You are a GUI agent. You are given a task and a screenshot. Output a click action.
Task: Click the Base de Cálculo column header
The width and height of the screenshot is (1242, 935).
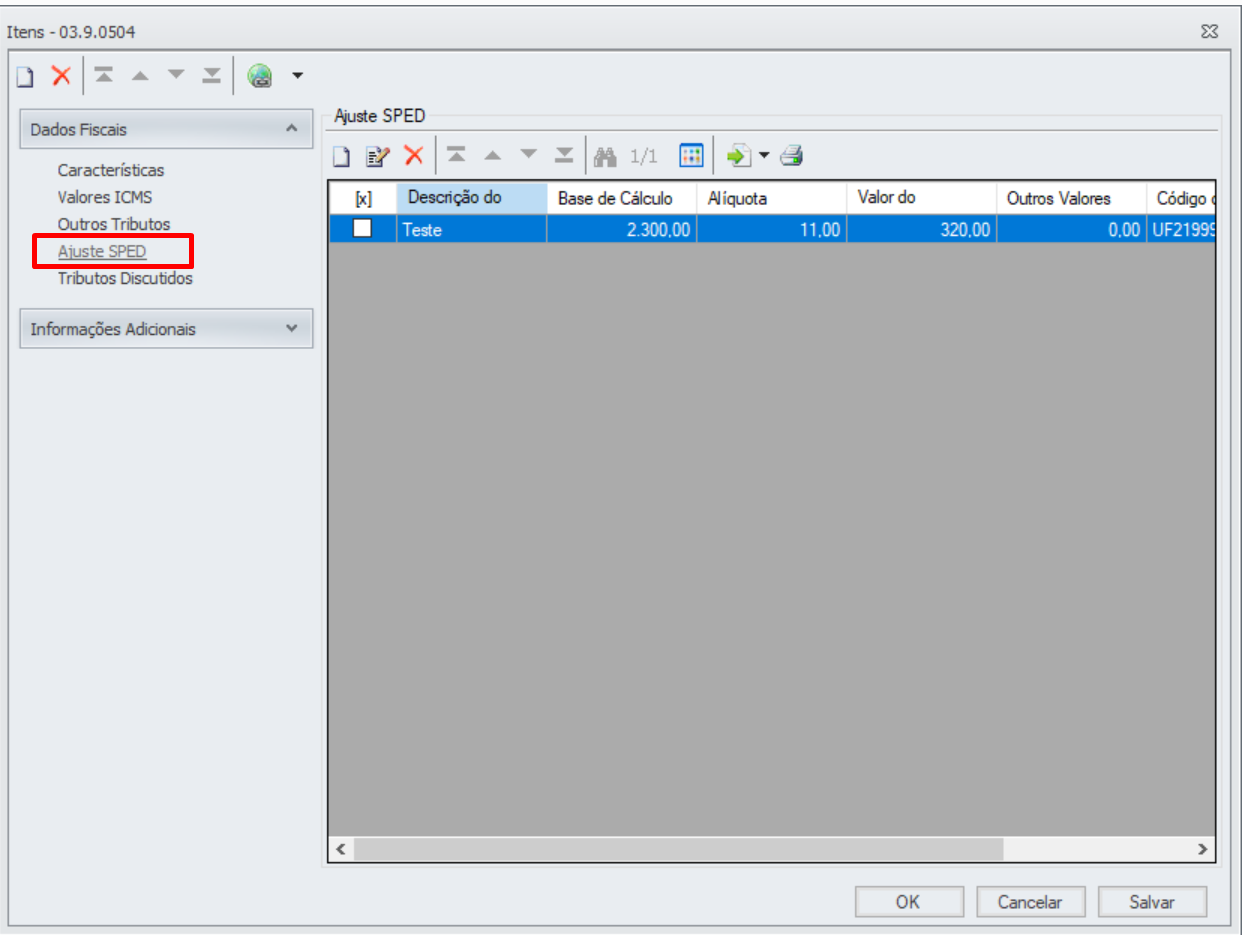tap(622, 198)
